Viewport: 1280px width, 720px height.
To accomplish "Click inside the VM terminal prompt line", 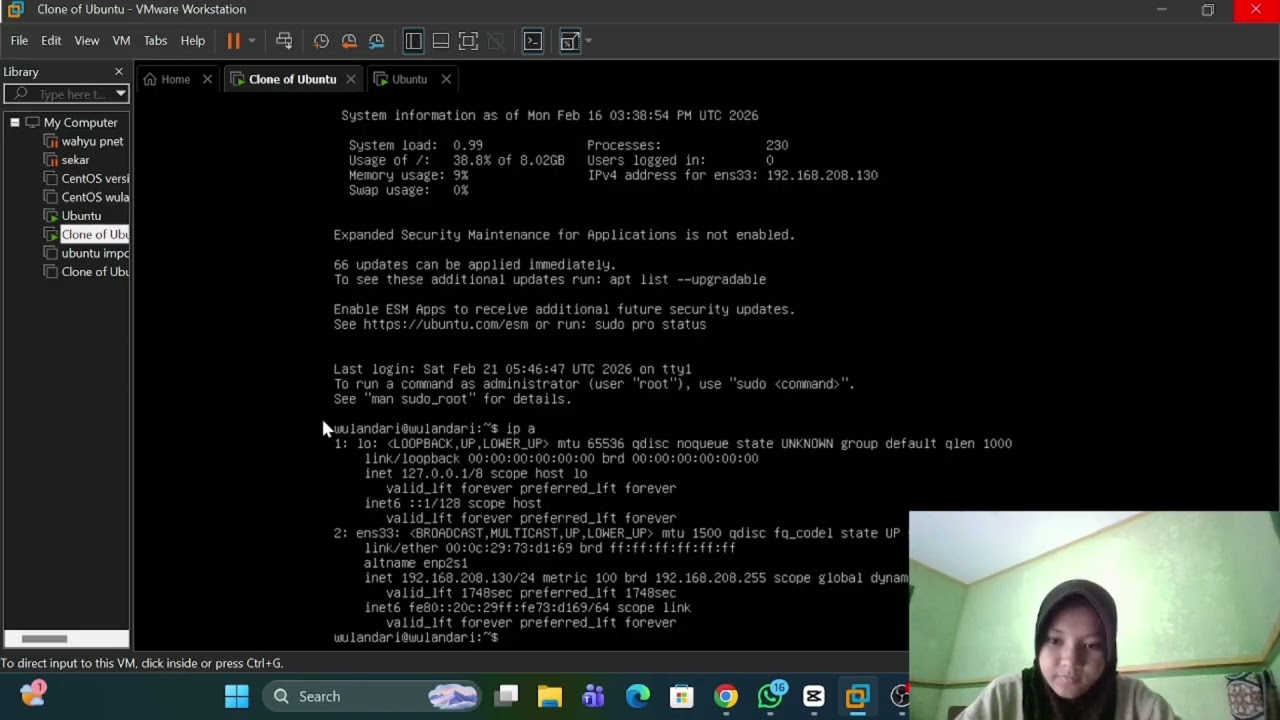I will click(415, 637).
